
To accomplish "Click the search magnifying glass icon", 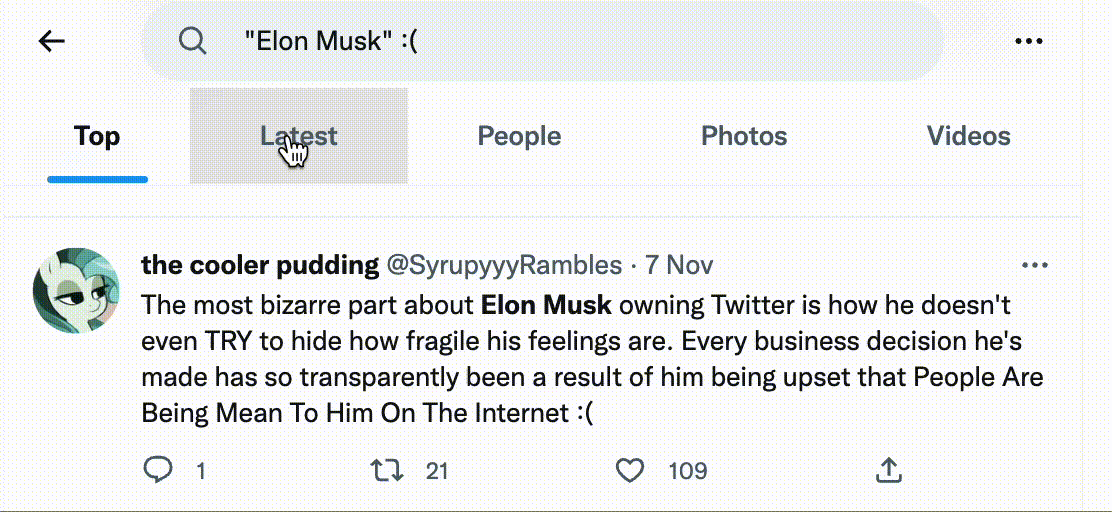I will 192,41.
